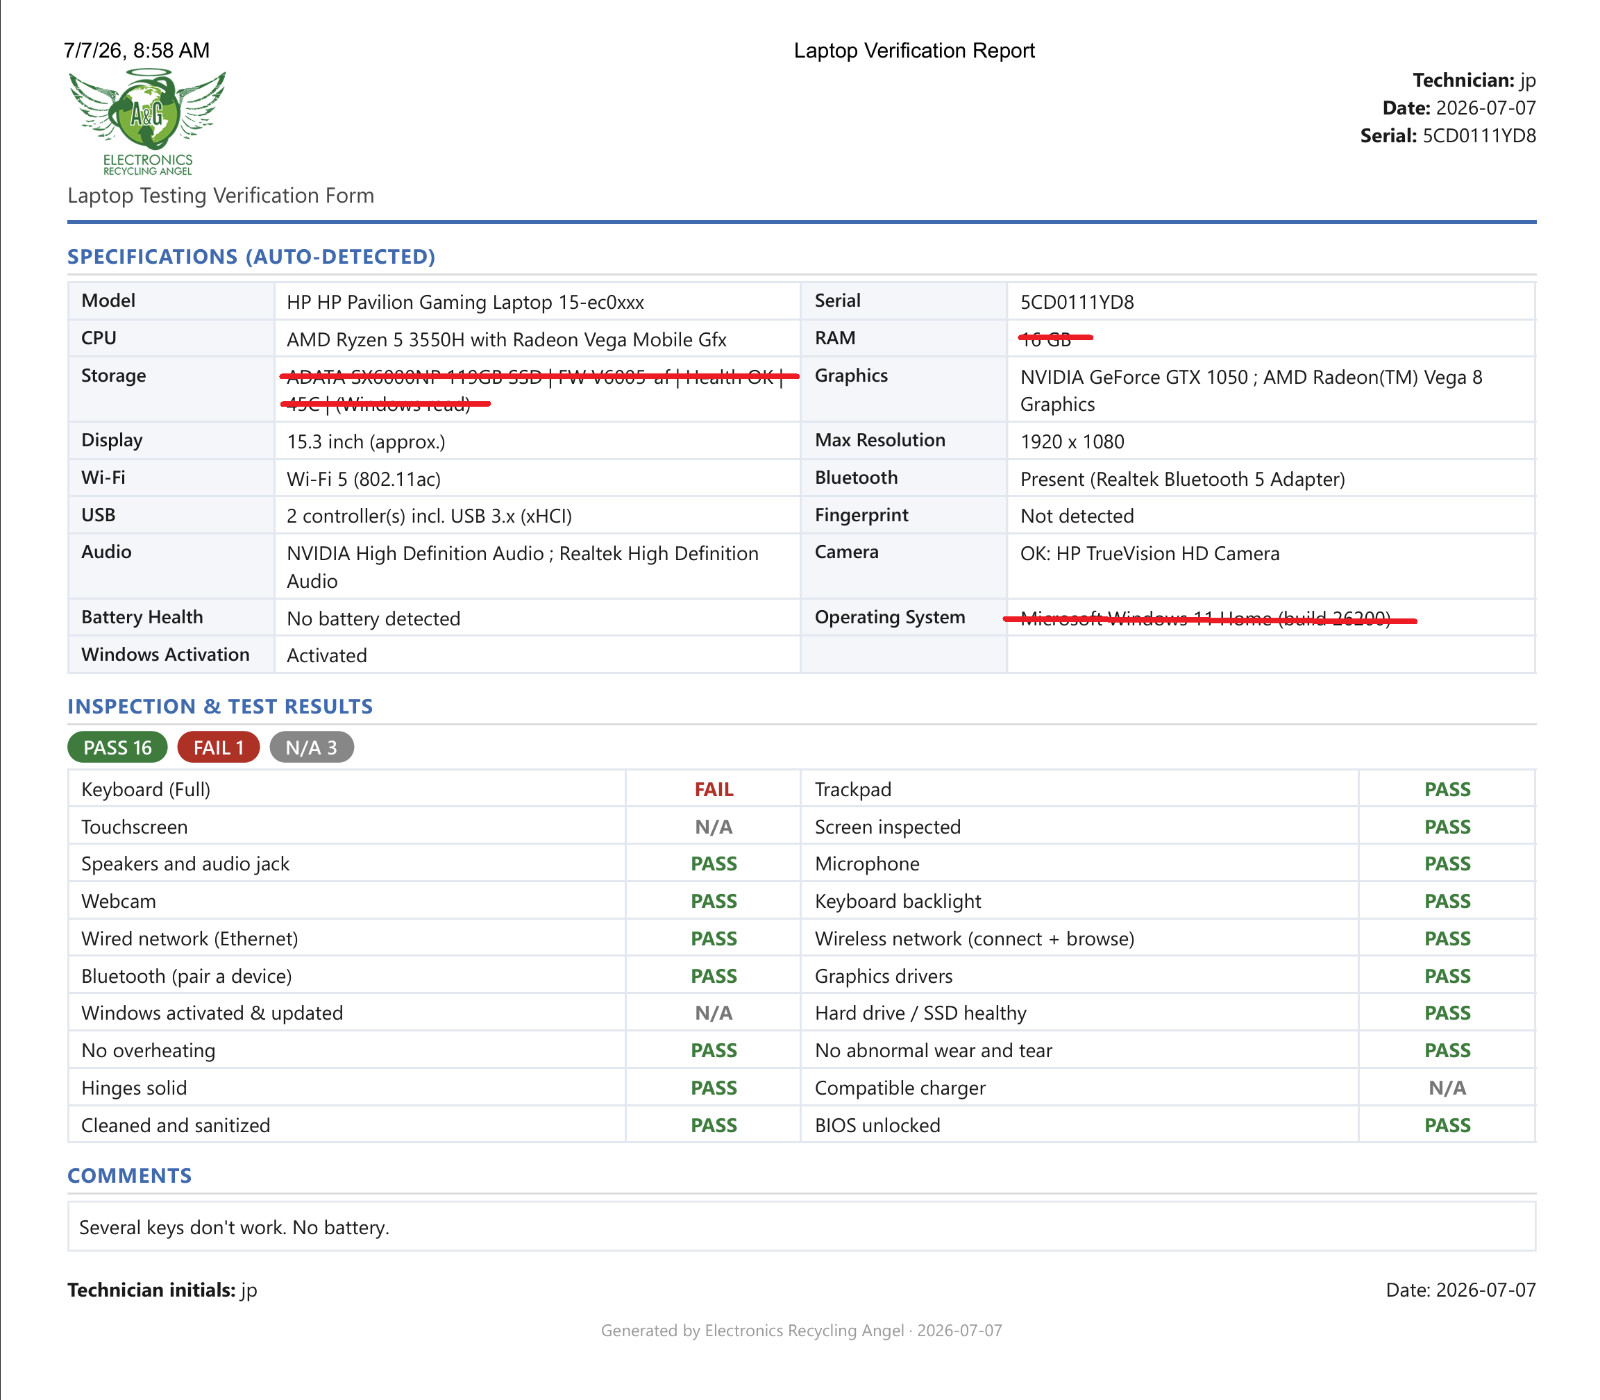The image size is (1600, 1400).
Task: Click the AMD Ryzen 5 3550H CPU value
Action: (x=506, y=339)
